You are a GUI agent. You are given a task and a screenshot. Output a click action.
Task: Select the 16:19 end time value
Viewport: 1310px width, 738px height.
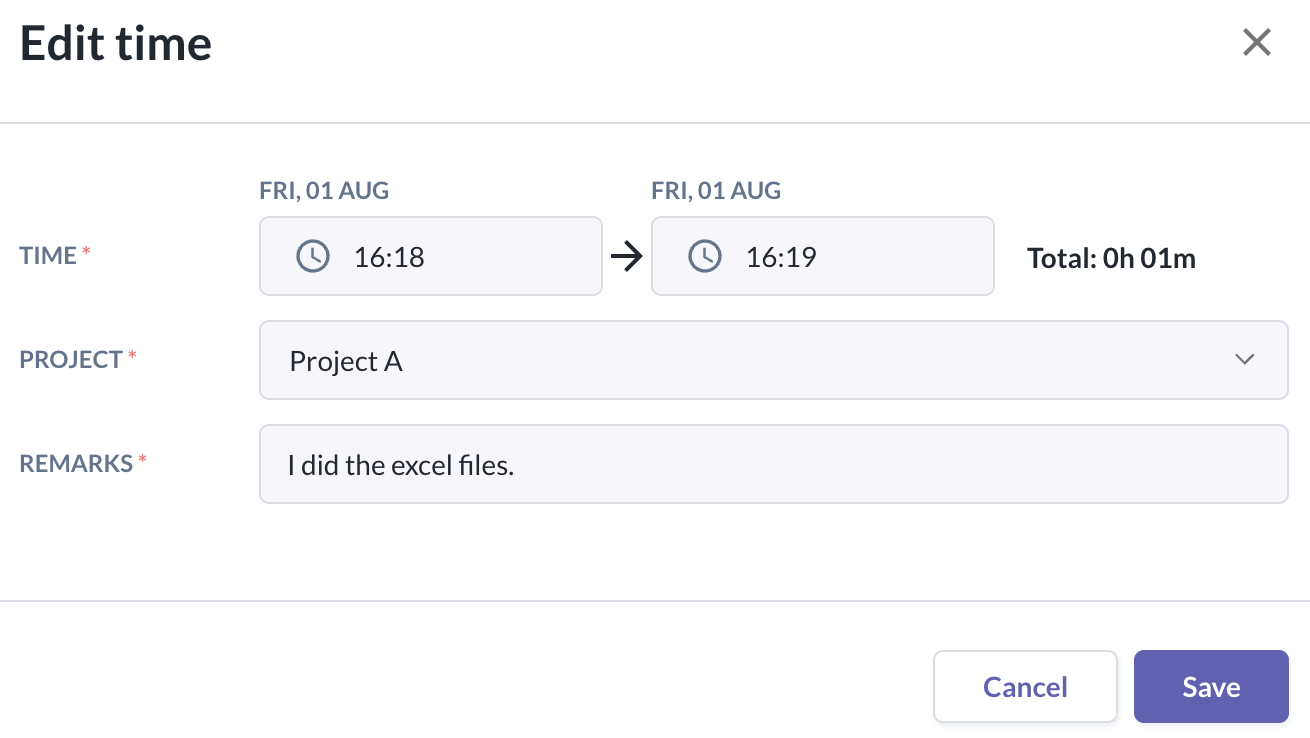(781, 258)
